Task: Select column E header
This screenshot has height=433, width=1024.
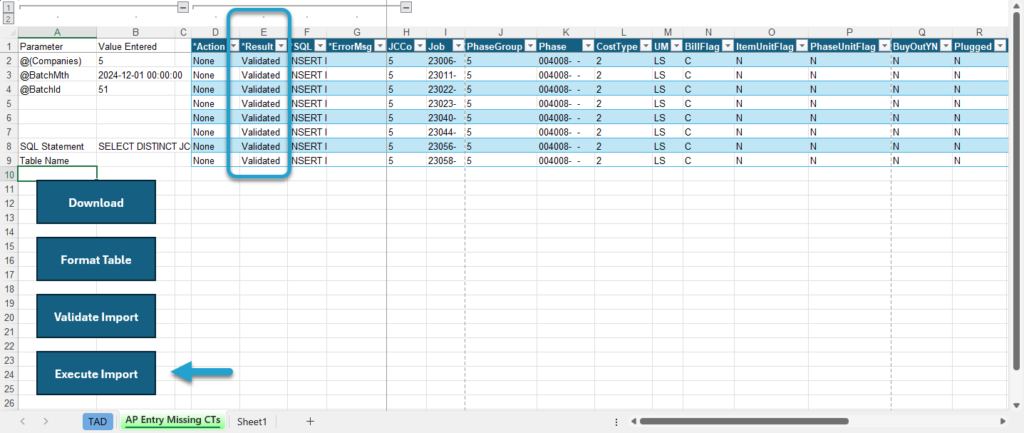Action: tap(263, 32)
